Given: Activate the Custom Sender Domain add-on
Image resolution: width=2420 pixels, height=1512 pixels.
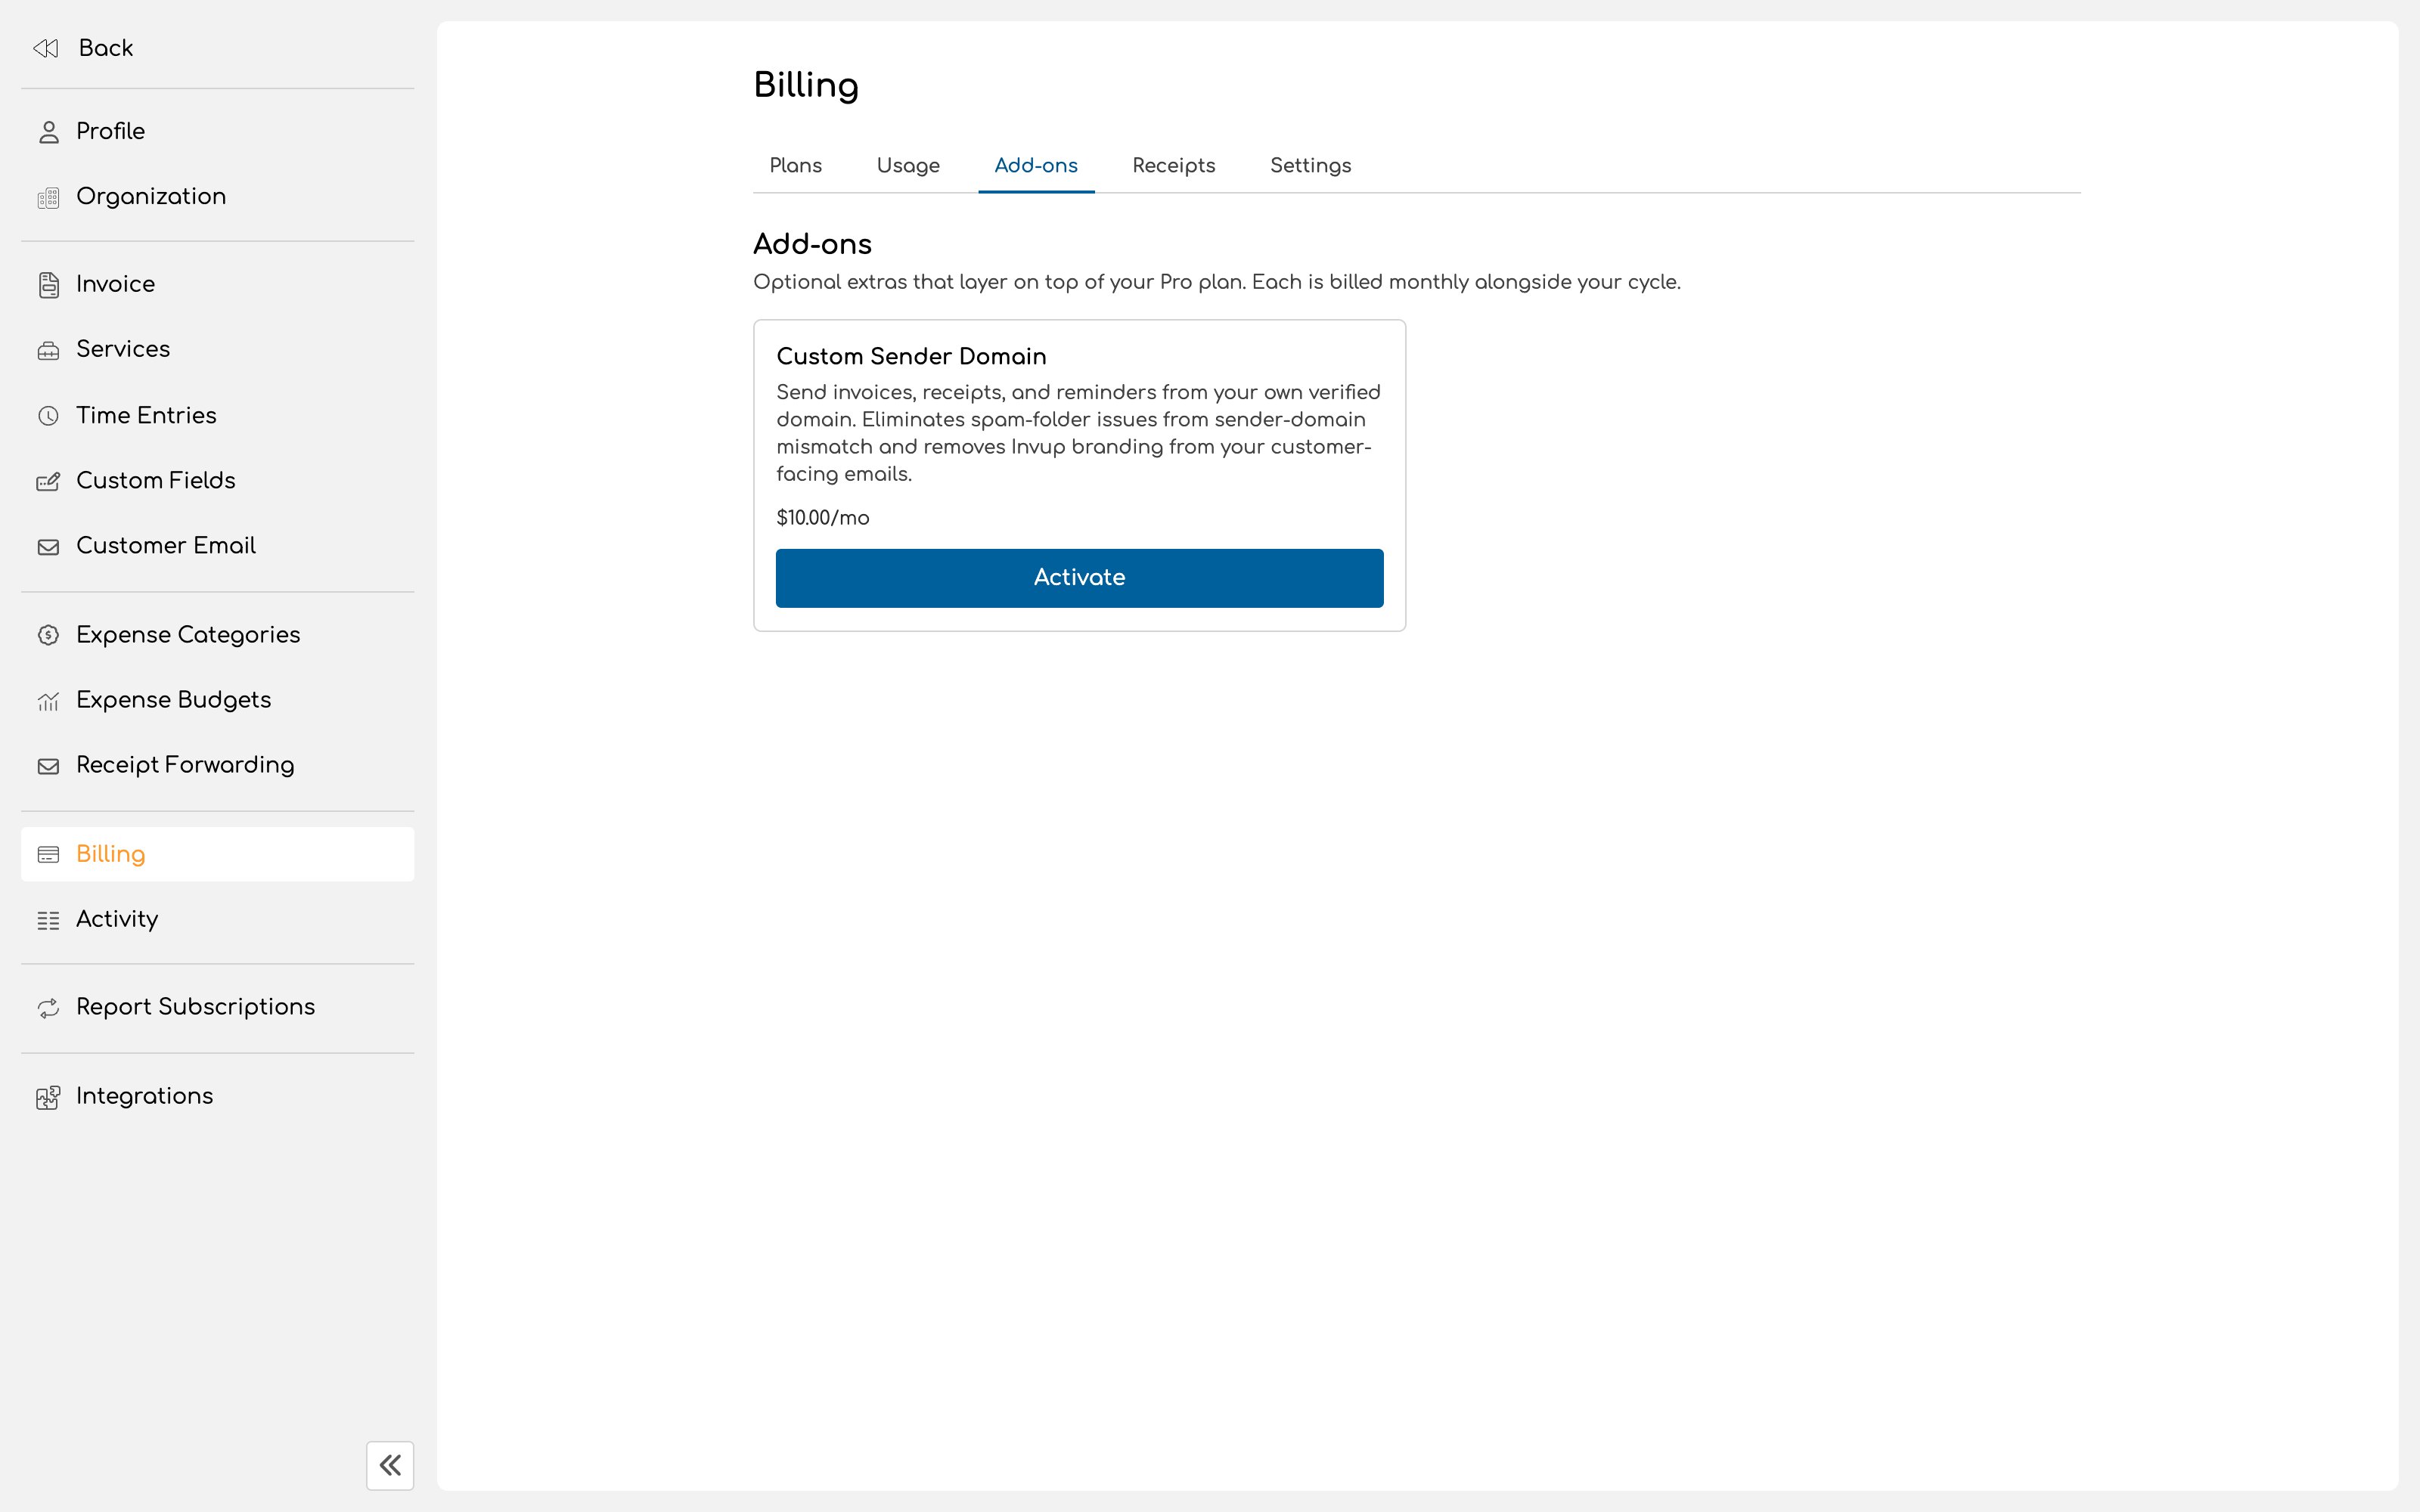Looking at the screenshot, I should coord(1079,578).
